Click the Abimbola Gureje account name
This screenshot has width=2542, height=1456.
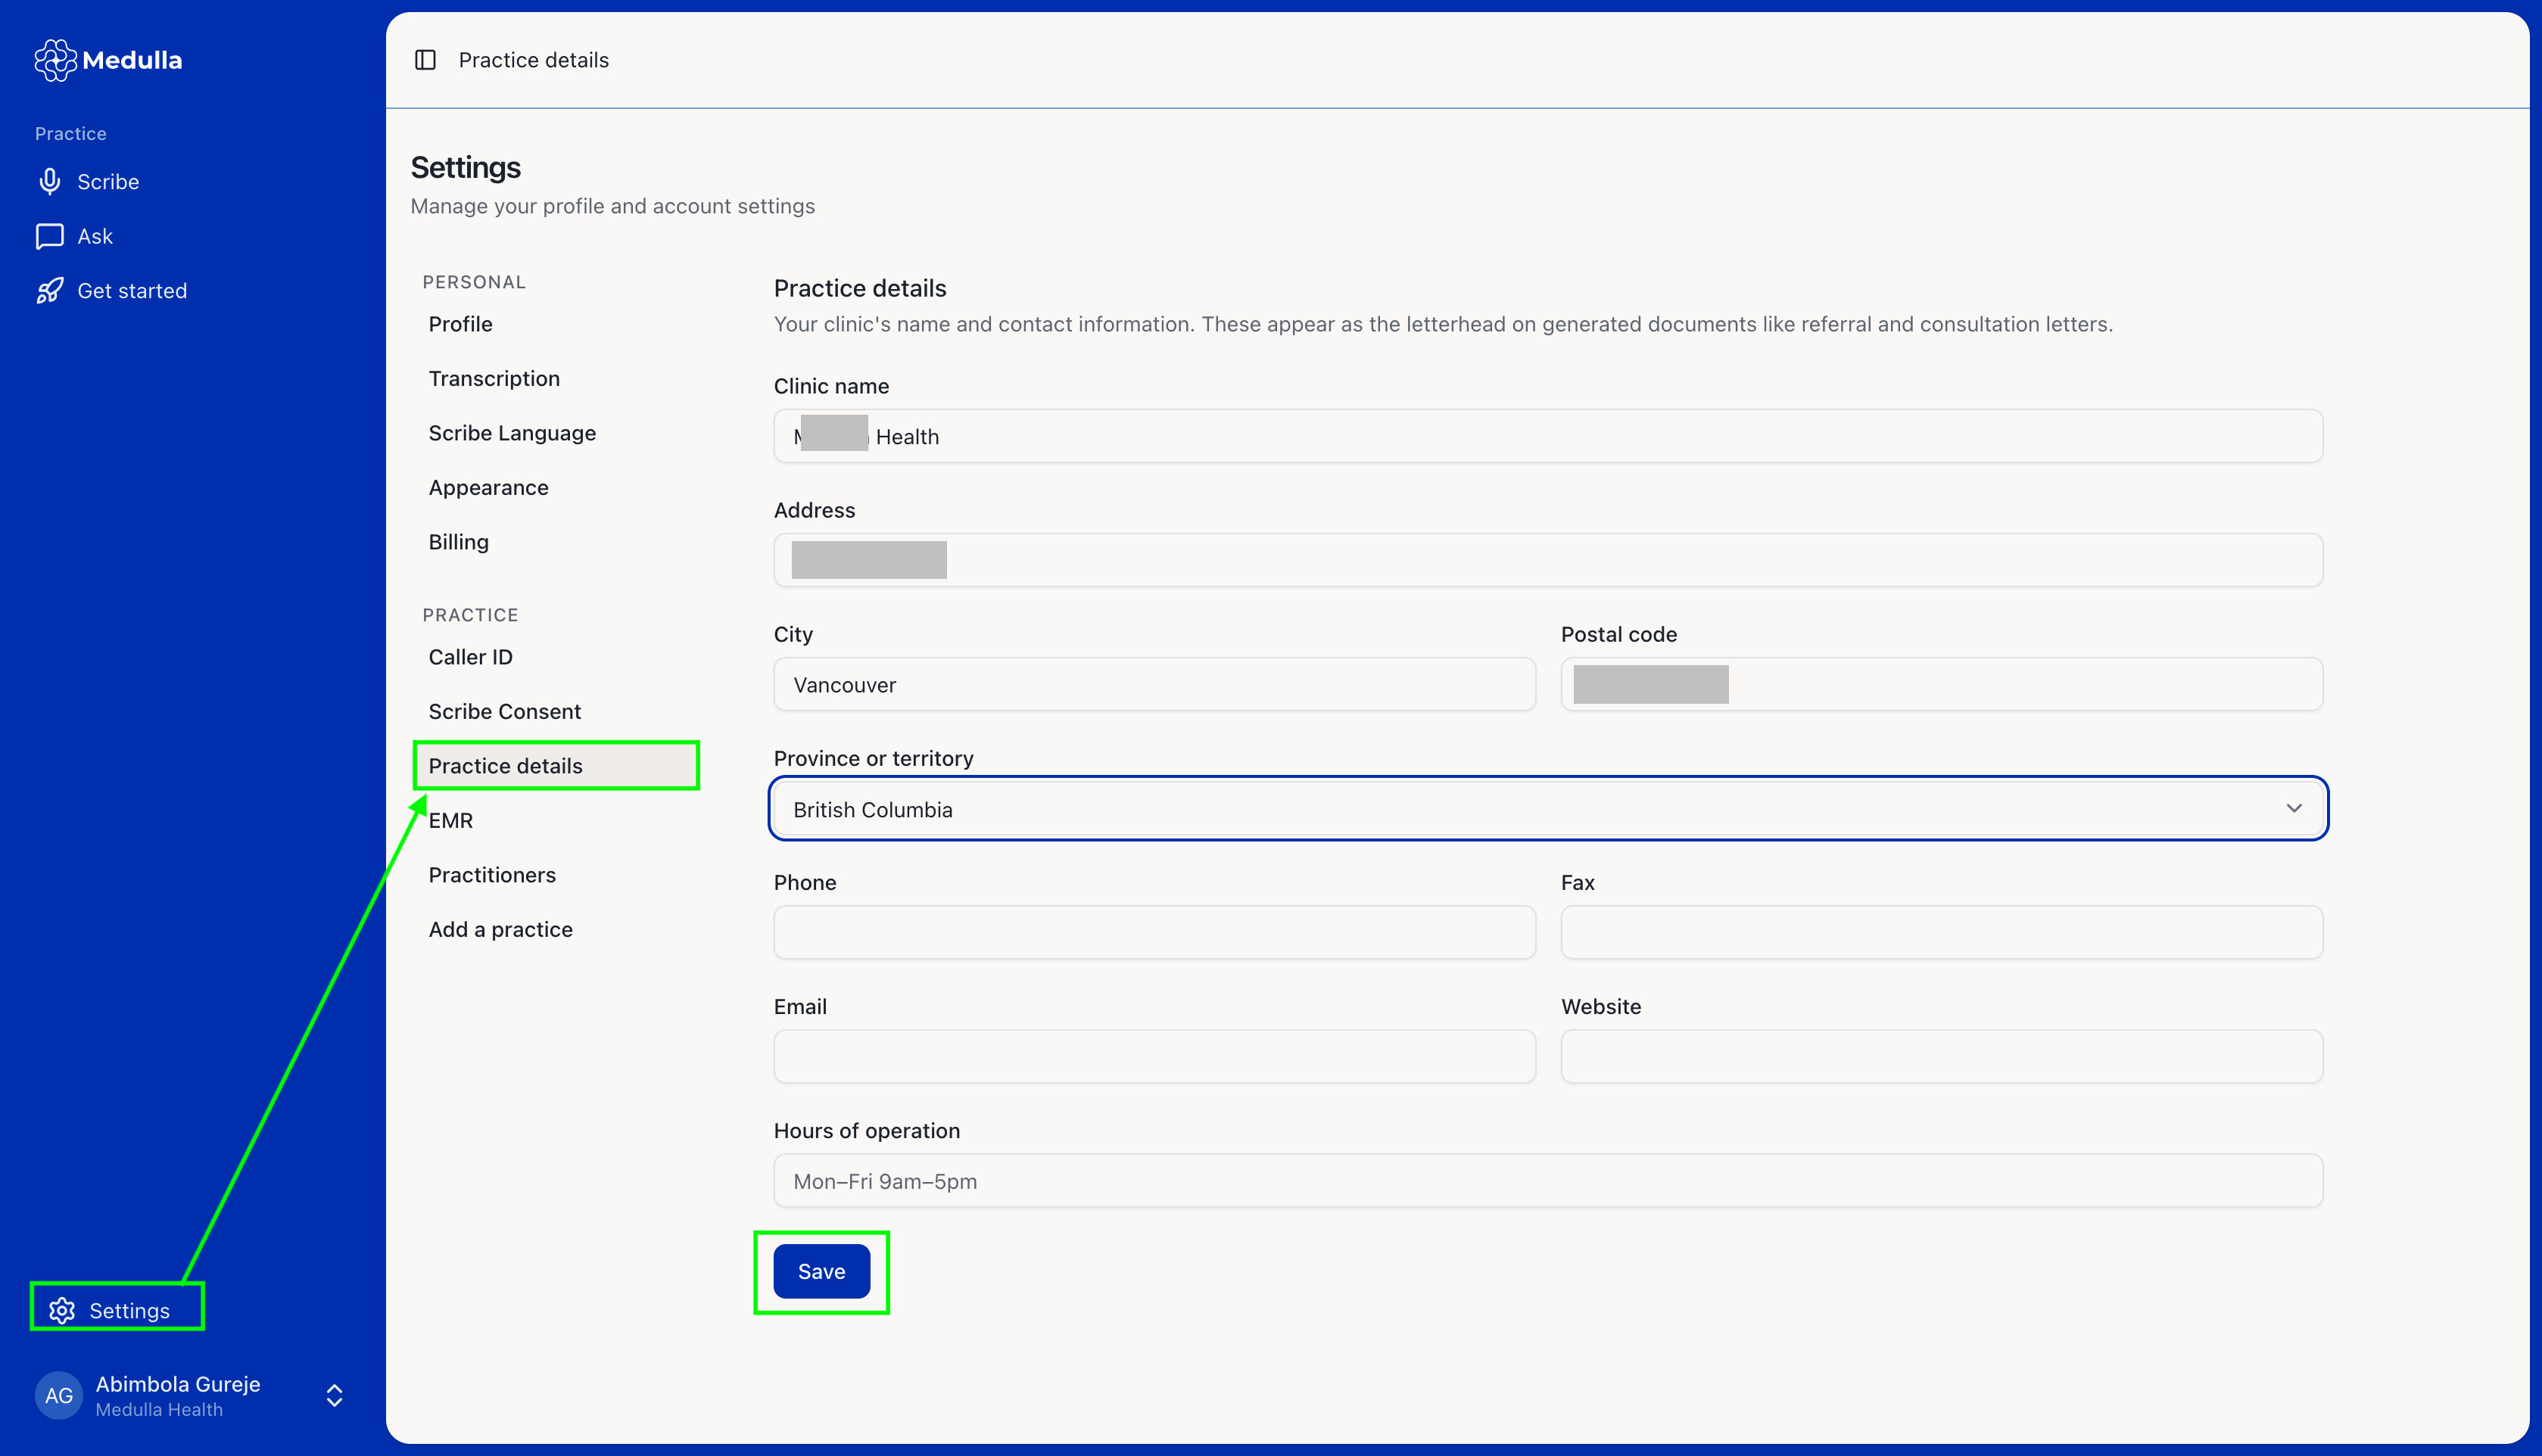tap(178, 1384)
